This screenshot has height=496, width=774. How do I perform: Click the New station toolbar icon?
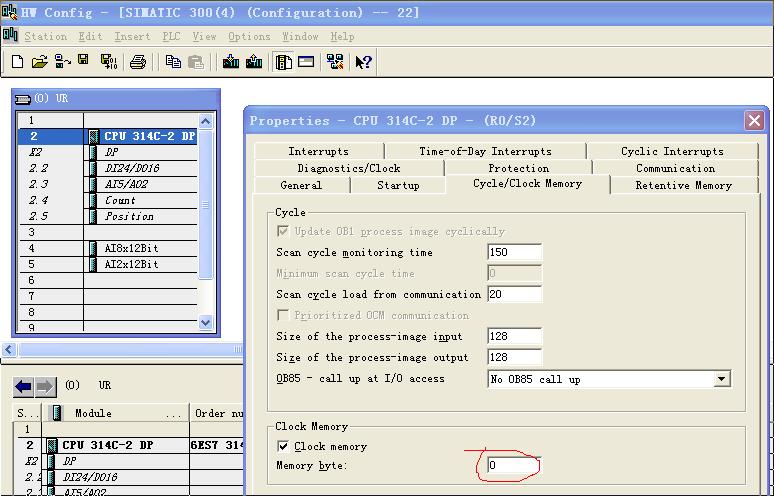pyautogui.click(x=17, y=62)
